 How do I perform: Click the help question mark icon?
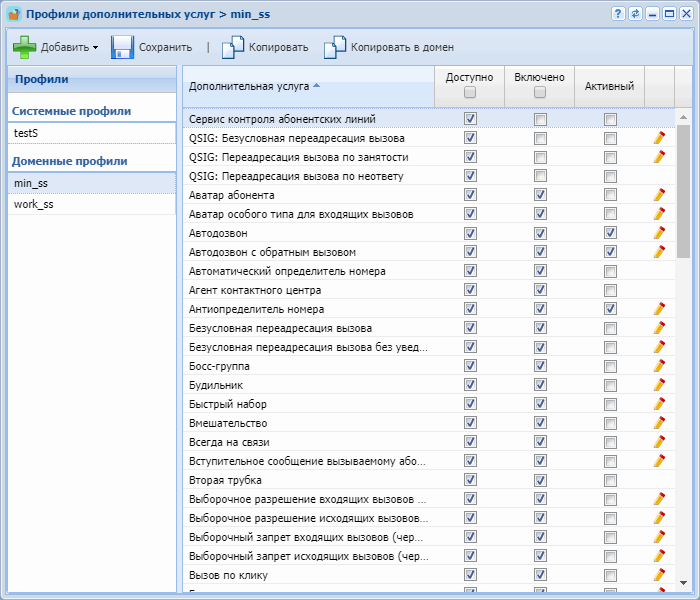[x=617, y=14]
